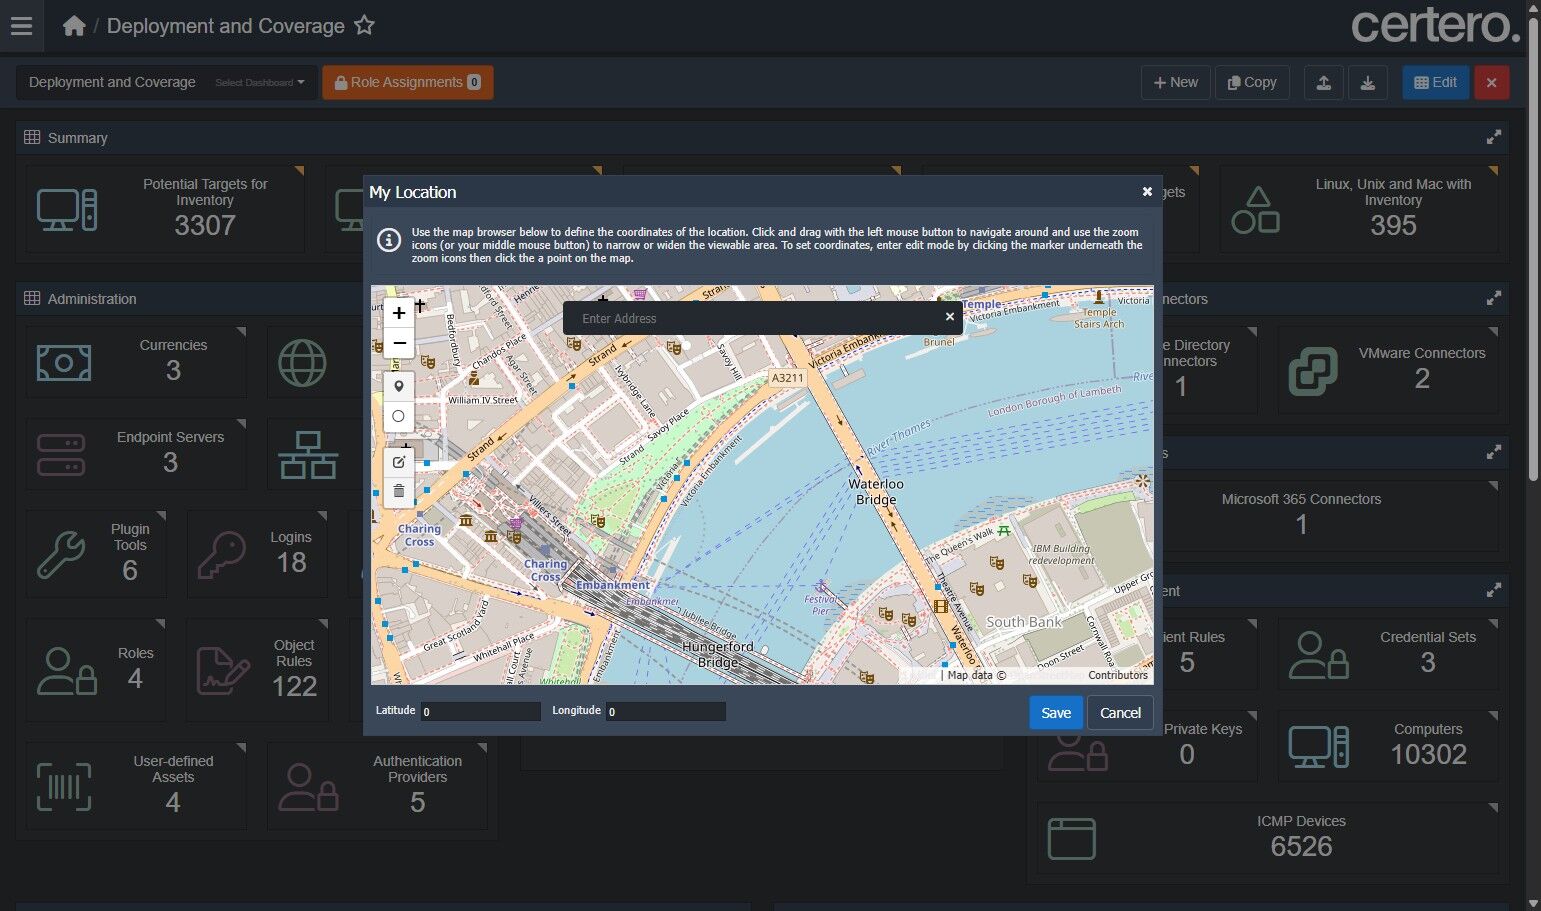Open the Currencies tile
Viewport: 1541px width, 911px height.
coord(136,361)
